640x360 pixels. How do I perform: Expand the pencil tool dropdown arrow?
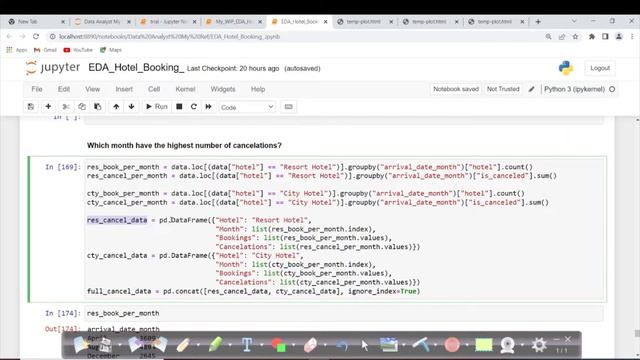(x=198, y=345)
